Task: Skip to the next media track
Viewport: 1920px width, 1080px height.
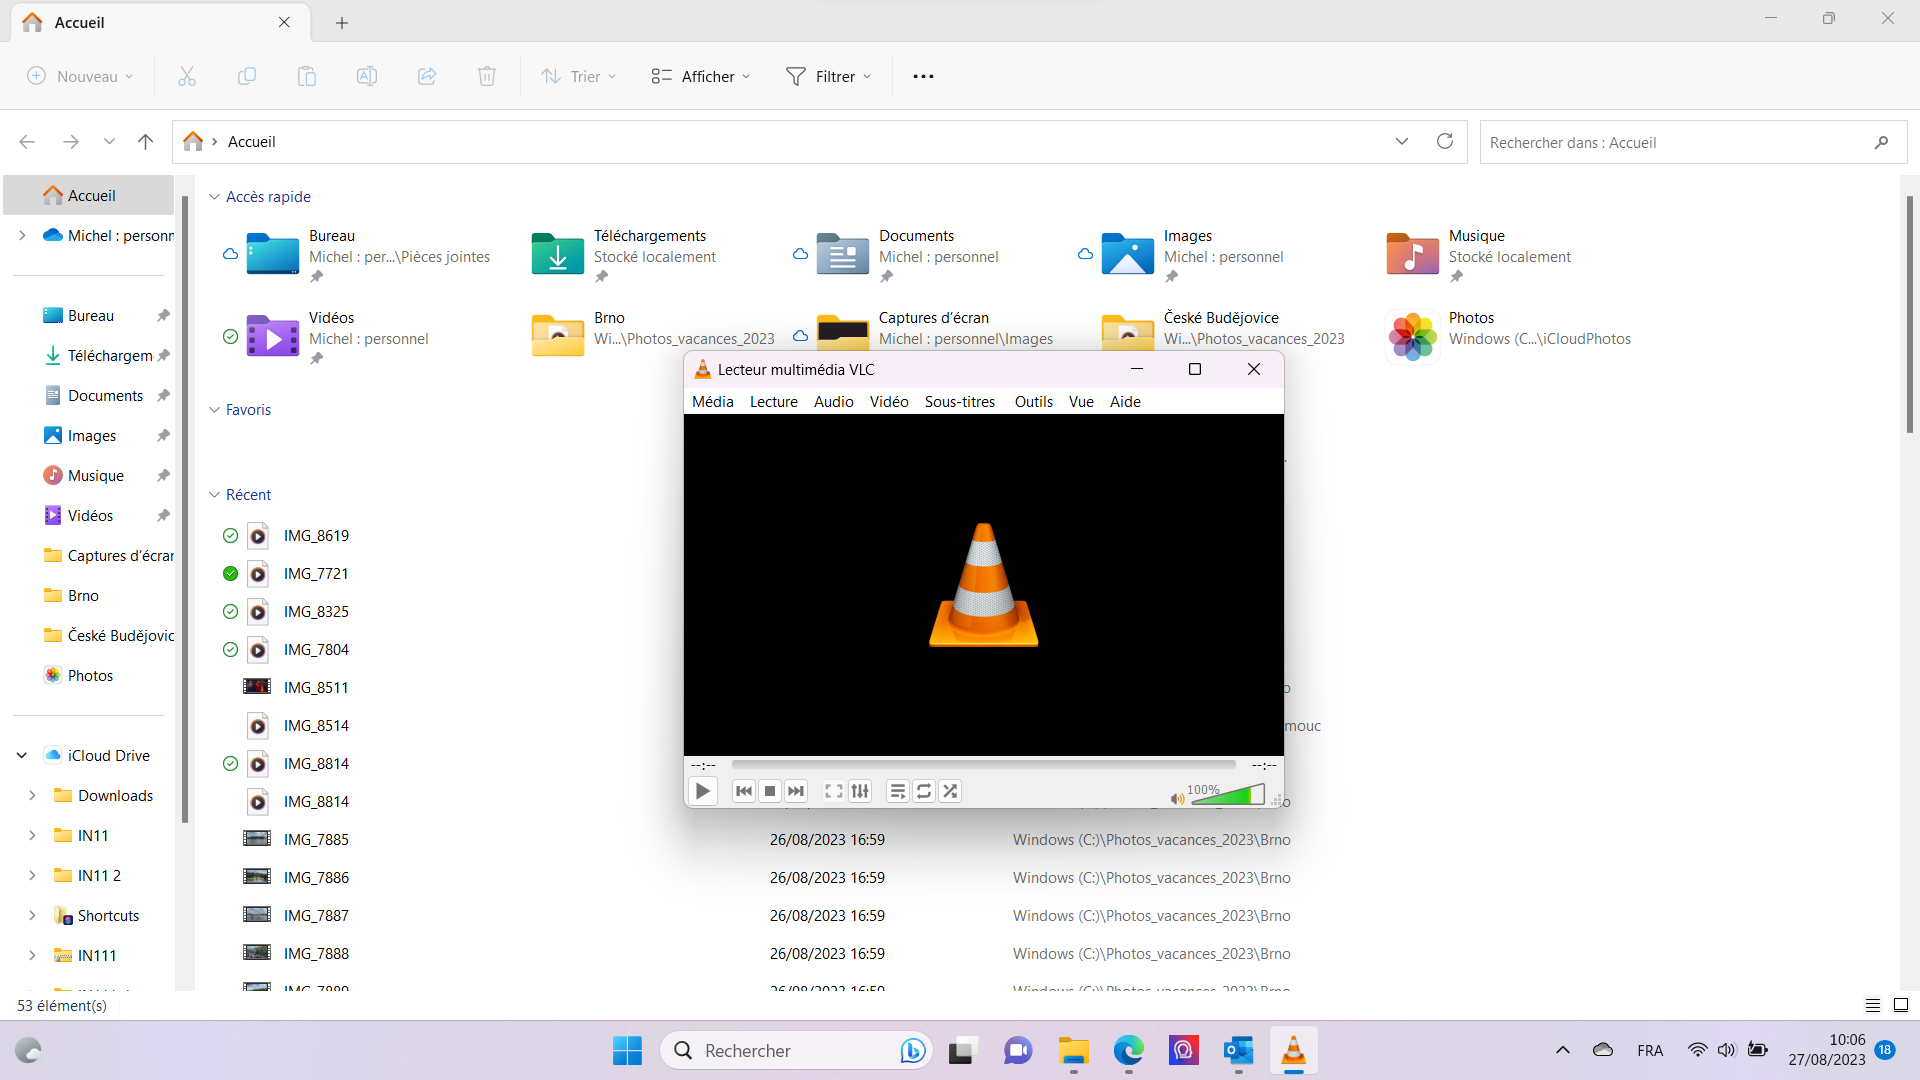Action: click(x=796, y=791)
